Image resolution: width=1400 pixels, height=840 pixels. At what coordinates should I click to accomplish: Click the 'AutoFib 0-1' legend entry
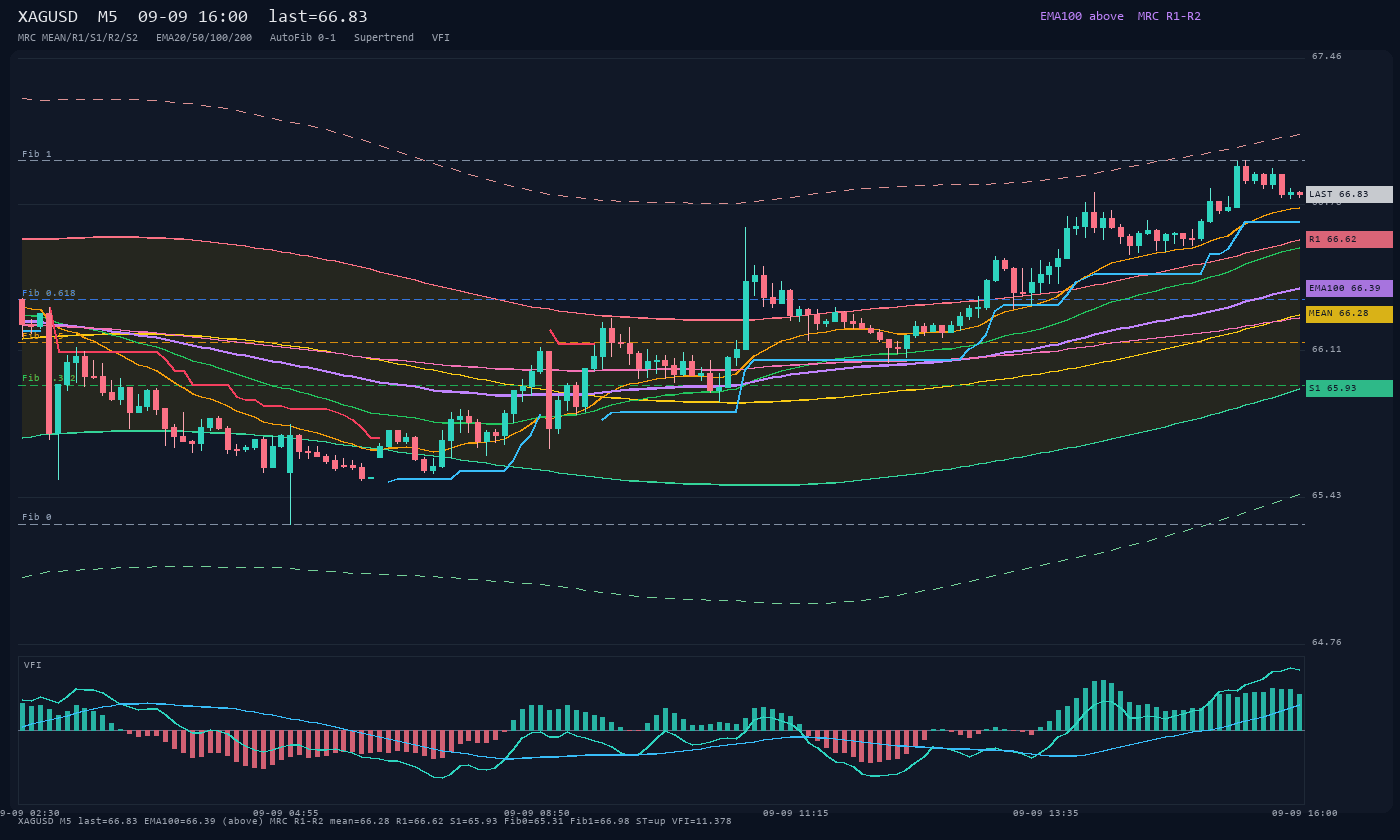click(x=303, y=38)
